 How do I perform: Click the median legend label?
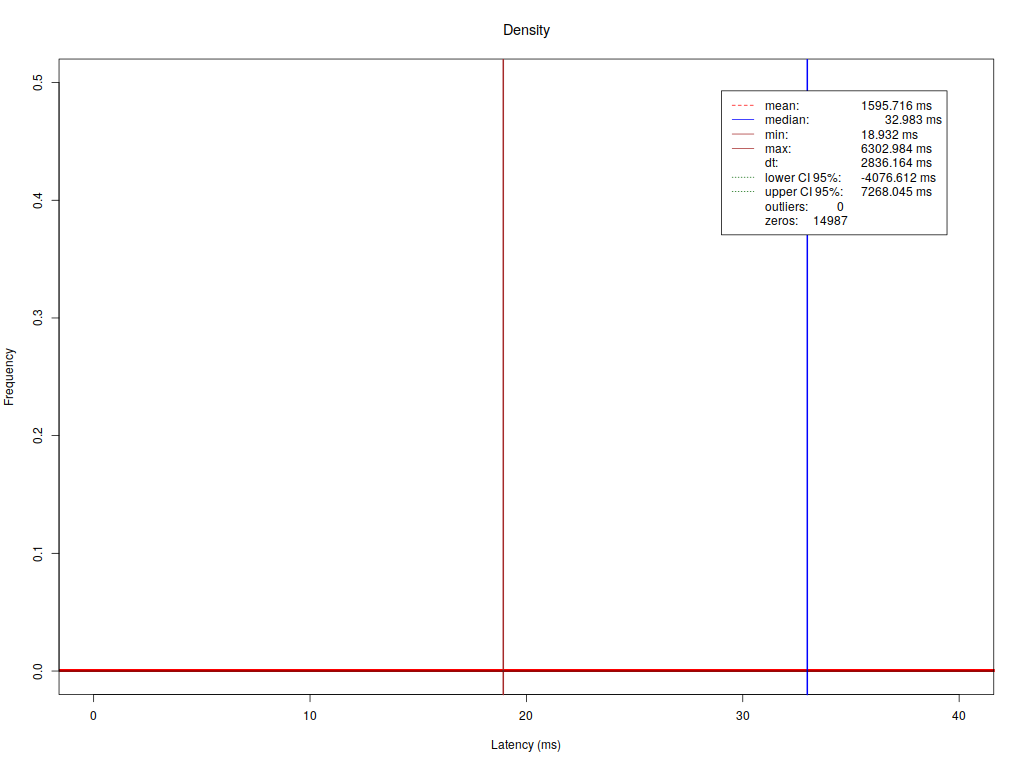click(787, 120)
